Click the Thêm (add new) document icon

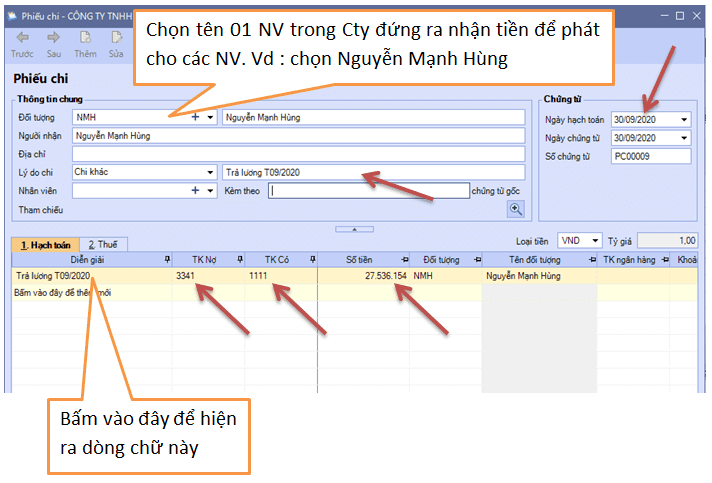coord(86,39)
